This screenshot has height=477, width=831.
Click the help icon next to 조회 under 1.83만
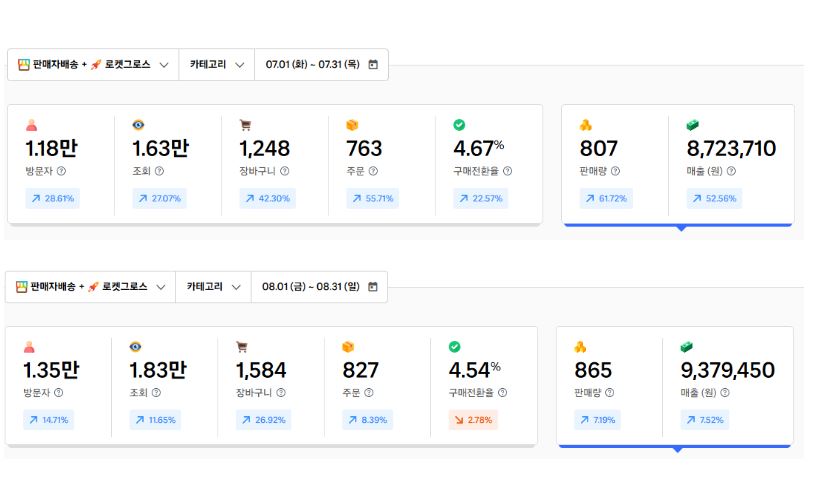pyautogui.click(x=156, y=393)
